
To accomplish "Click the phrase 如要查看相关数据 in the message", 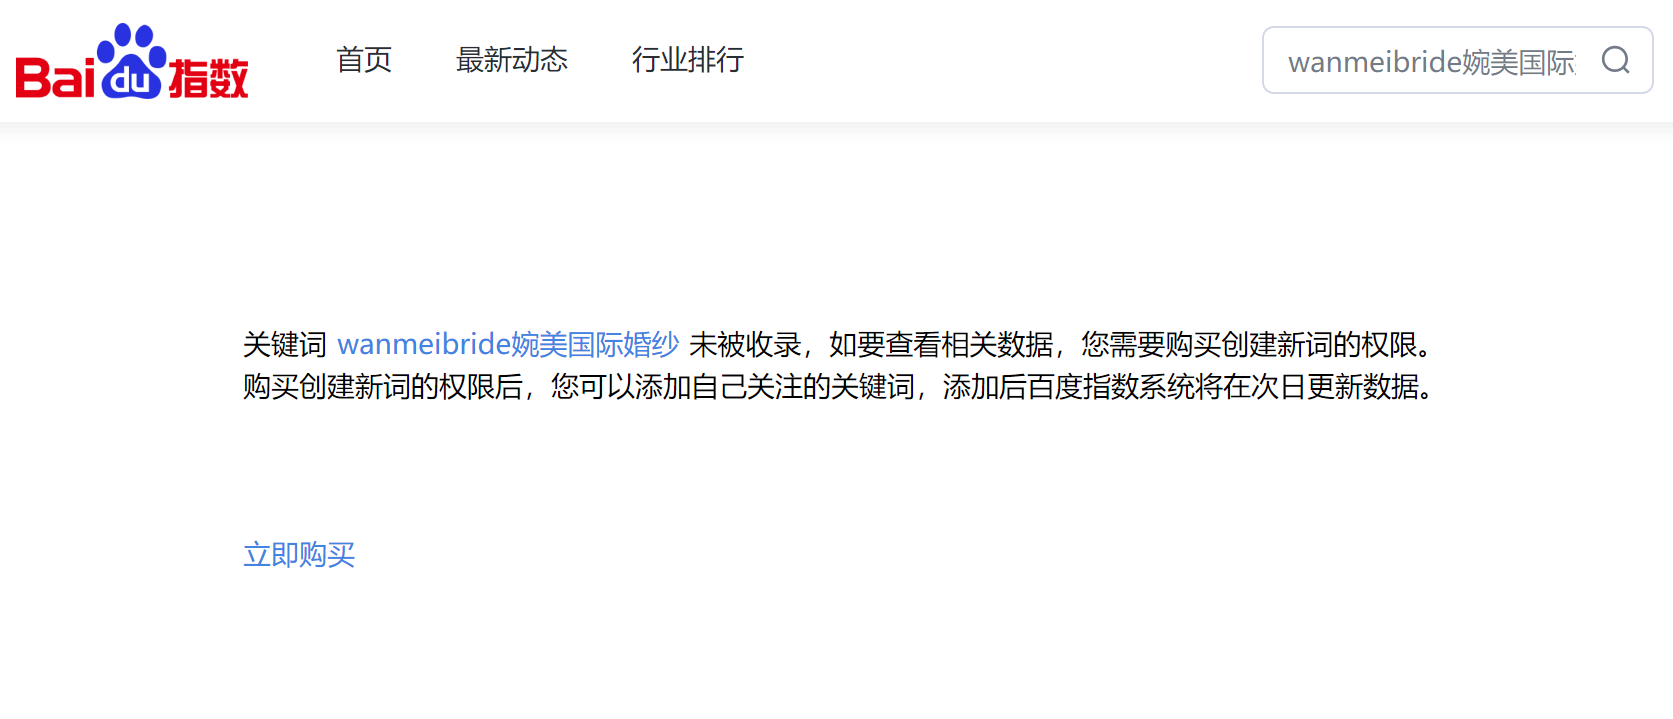I will click(x=941, y=344).
